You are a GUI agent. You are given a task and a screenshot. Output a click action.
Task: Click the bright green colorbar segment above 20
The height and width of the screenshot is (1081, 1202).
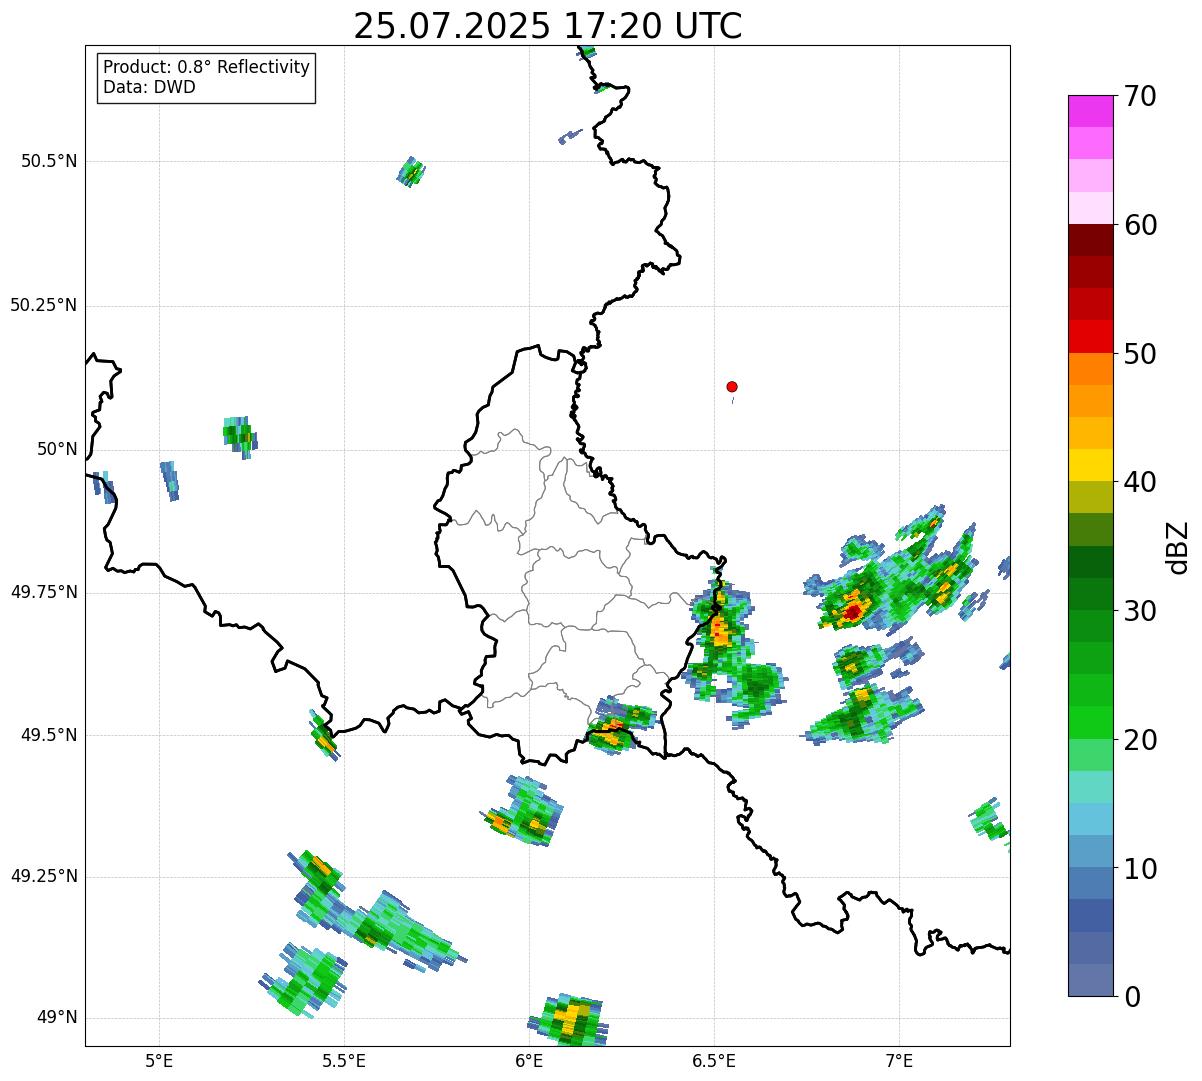[x=1090, y=722]
